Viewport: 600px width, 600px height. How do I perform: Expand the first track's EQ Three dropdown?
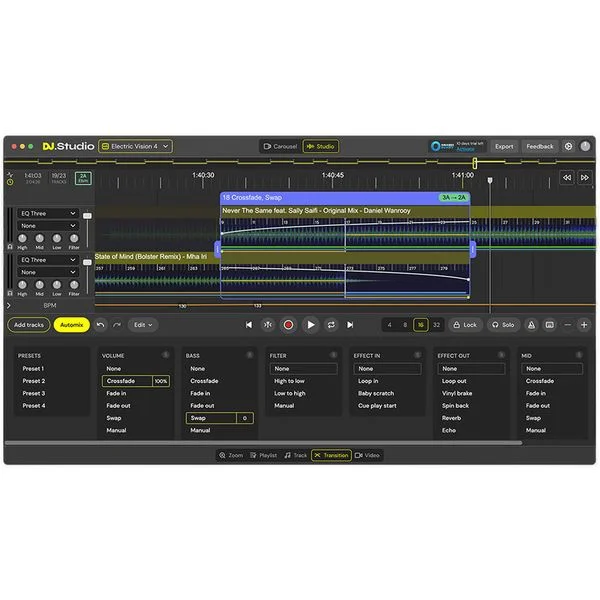point(48,213)
